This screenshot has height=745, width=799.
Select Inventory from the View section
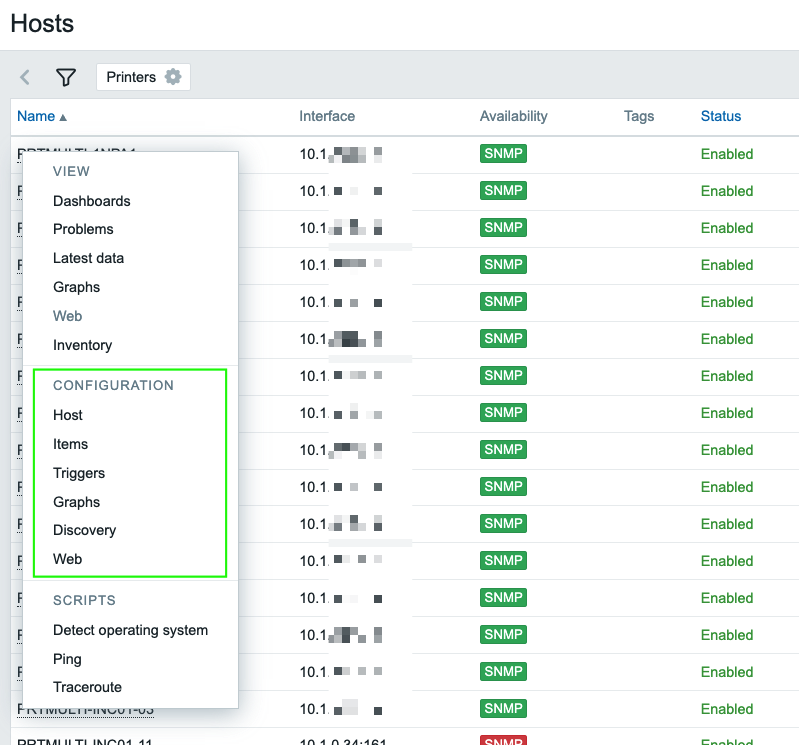pyautogui.click(x=82, y=345)
